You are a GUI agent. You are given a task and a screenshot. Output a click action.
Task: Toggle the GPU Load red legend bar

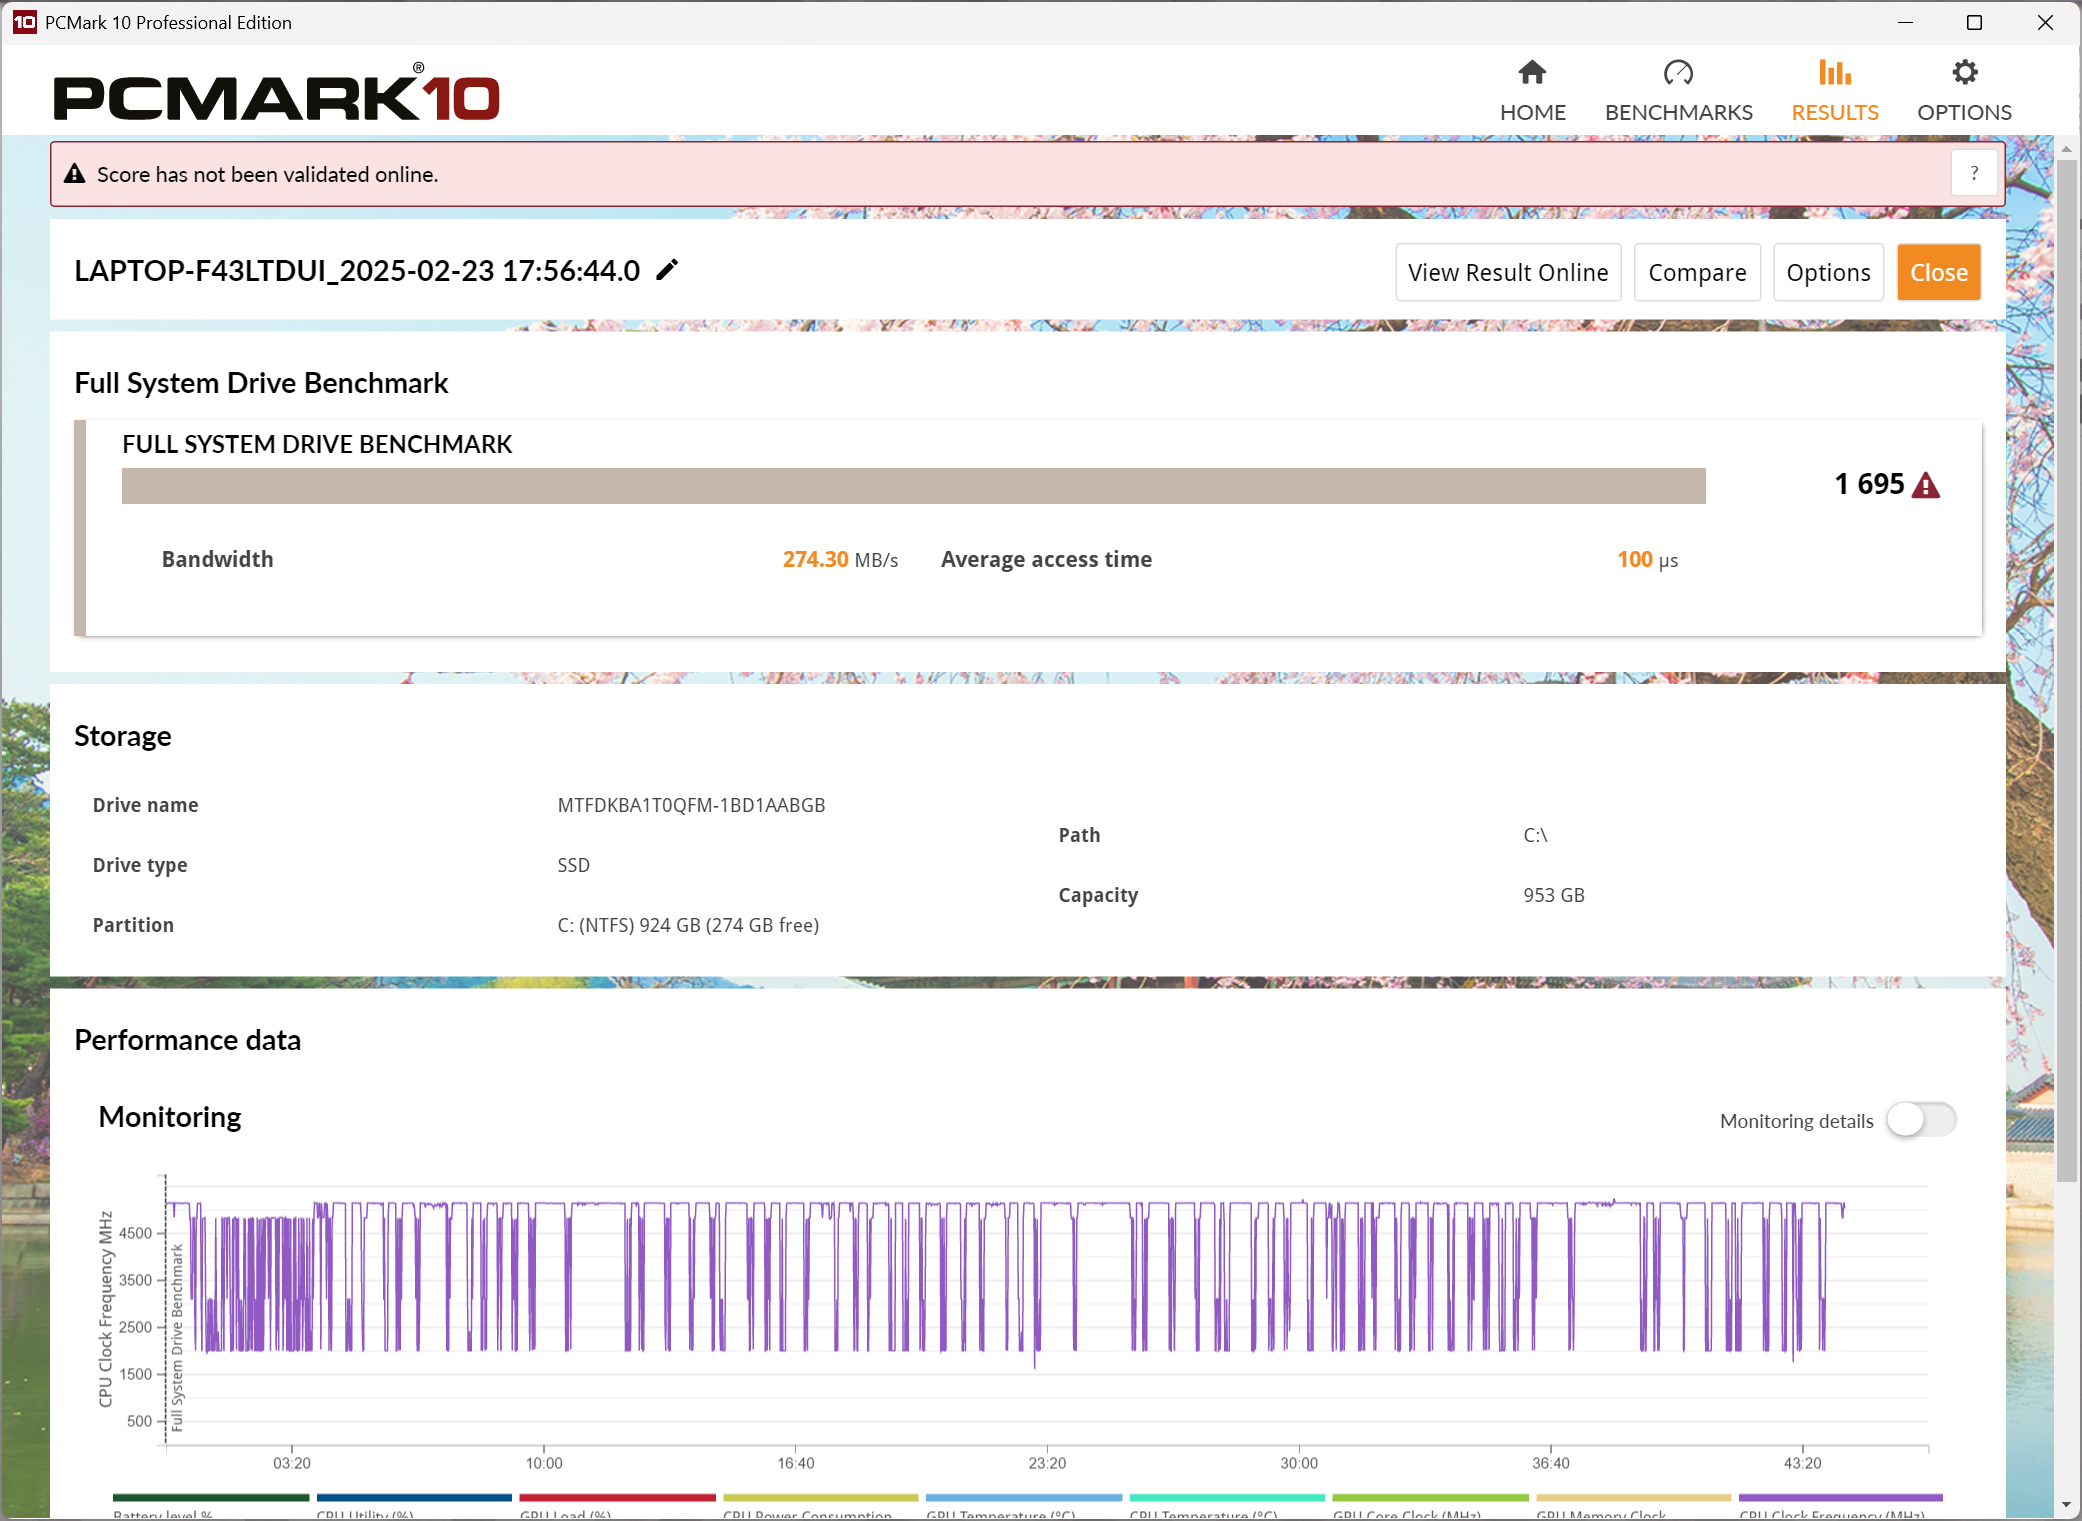click(x=617, y=1497)
